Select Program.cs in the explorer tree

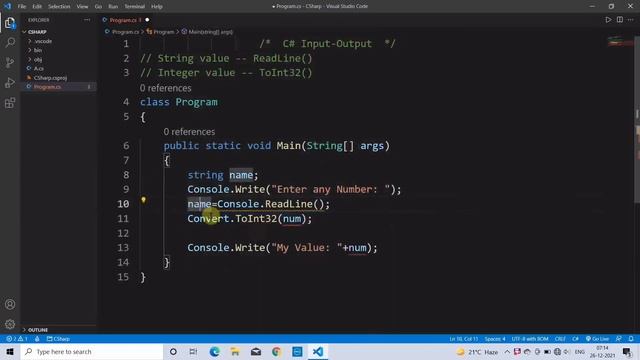(47, 87)
